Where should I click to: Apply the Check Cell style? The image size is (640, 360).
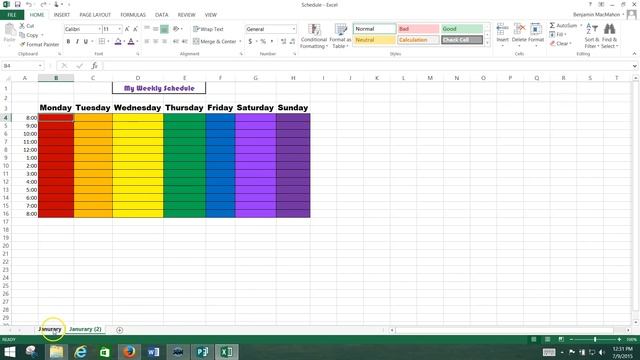462,40
